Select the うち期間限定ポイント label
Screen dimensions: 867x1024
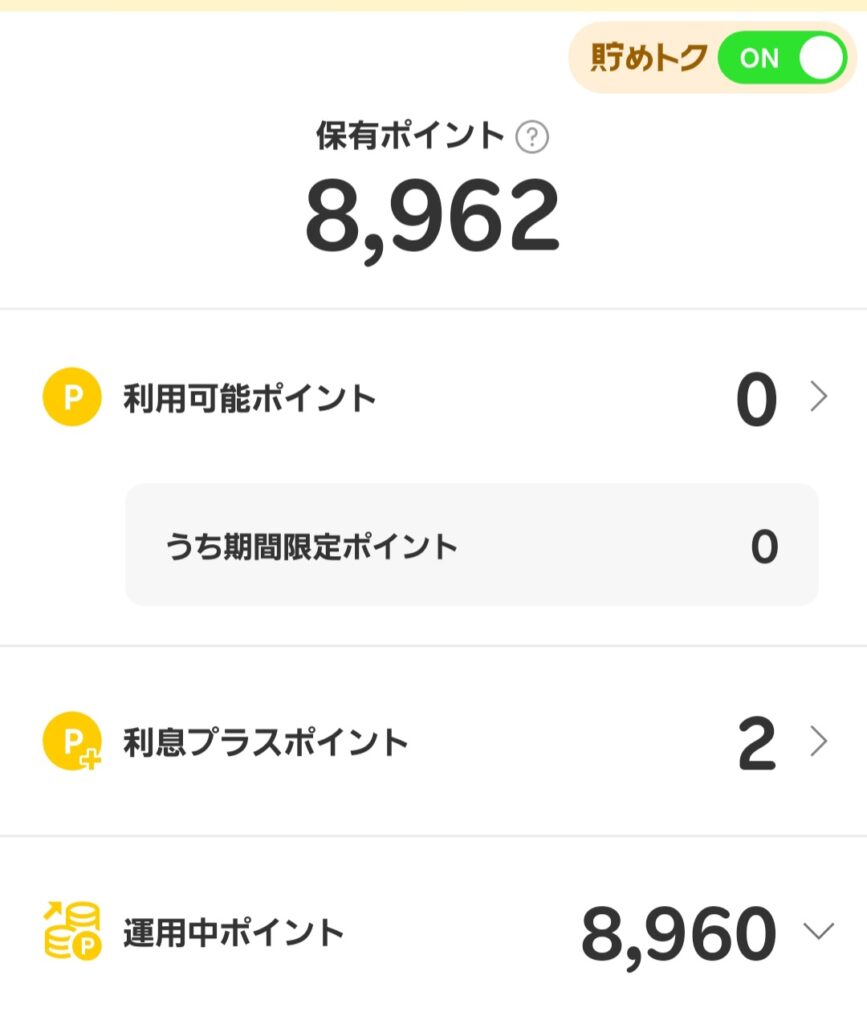click(312, 546)
